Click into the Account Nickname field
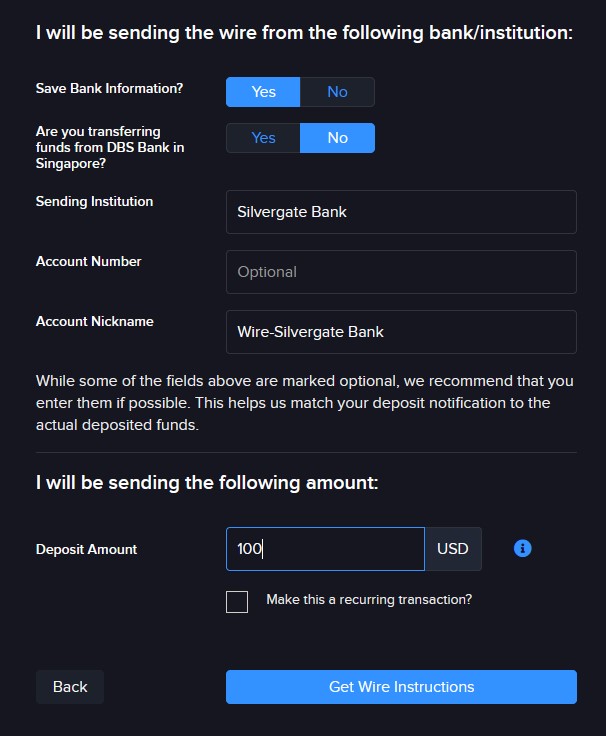 [401, 332]
